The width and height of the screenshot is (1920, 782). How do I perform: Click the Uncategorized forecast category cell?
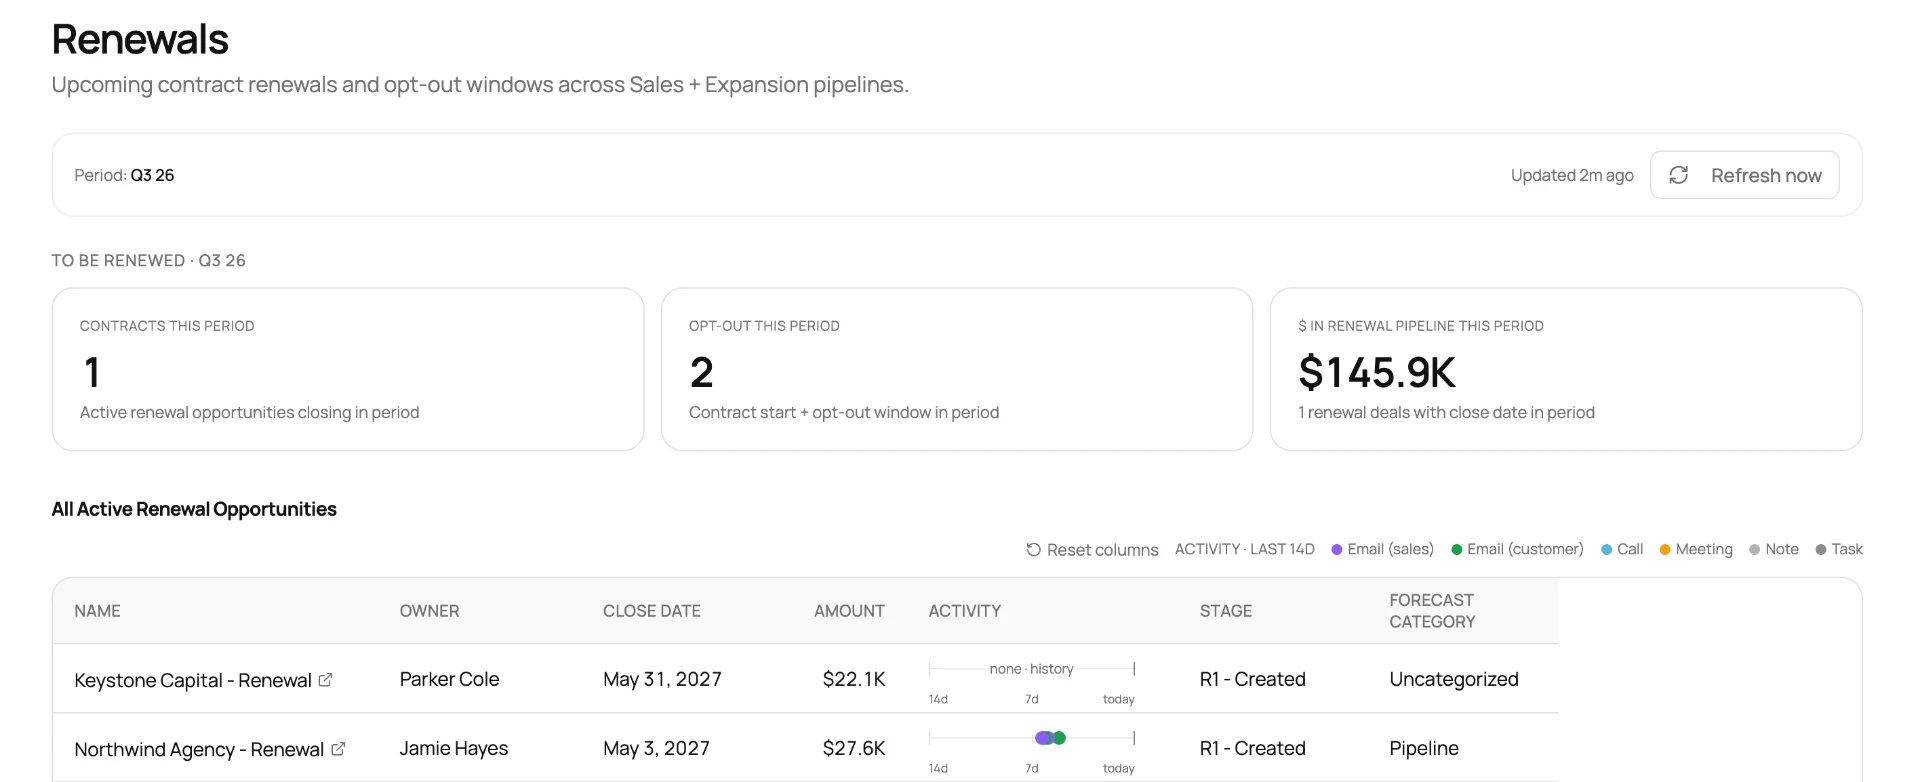tap(1454, 679)
